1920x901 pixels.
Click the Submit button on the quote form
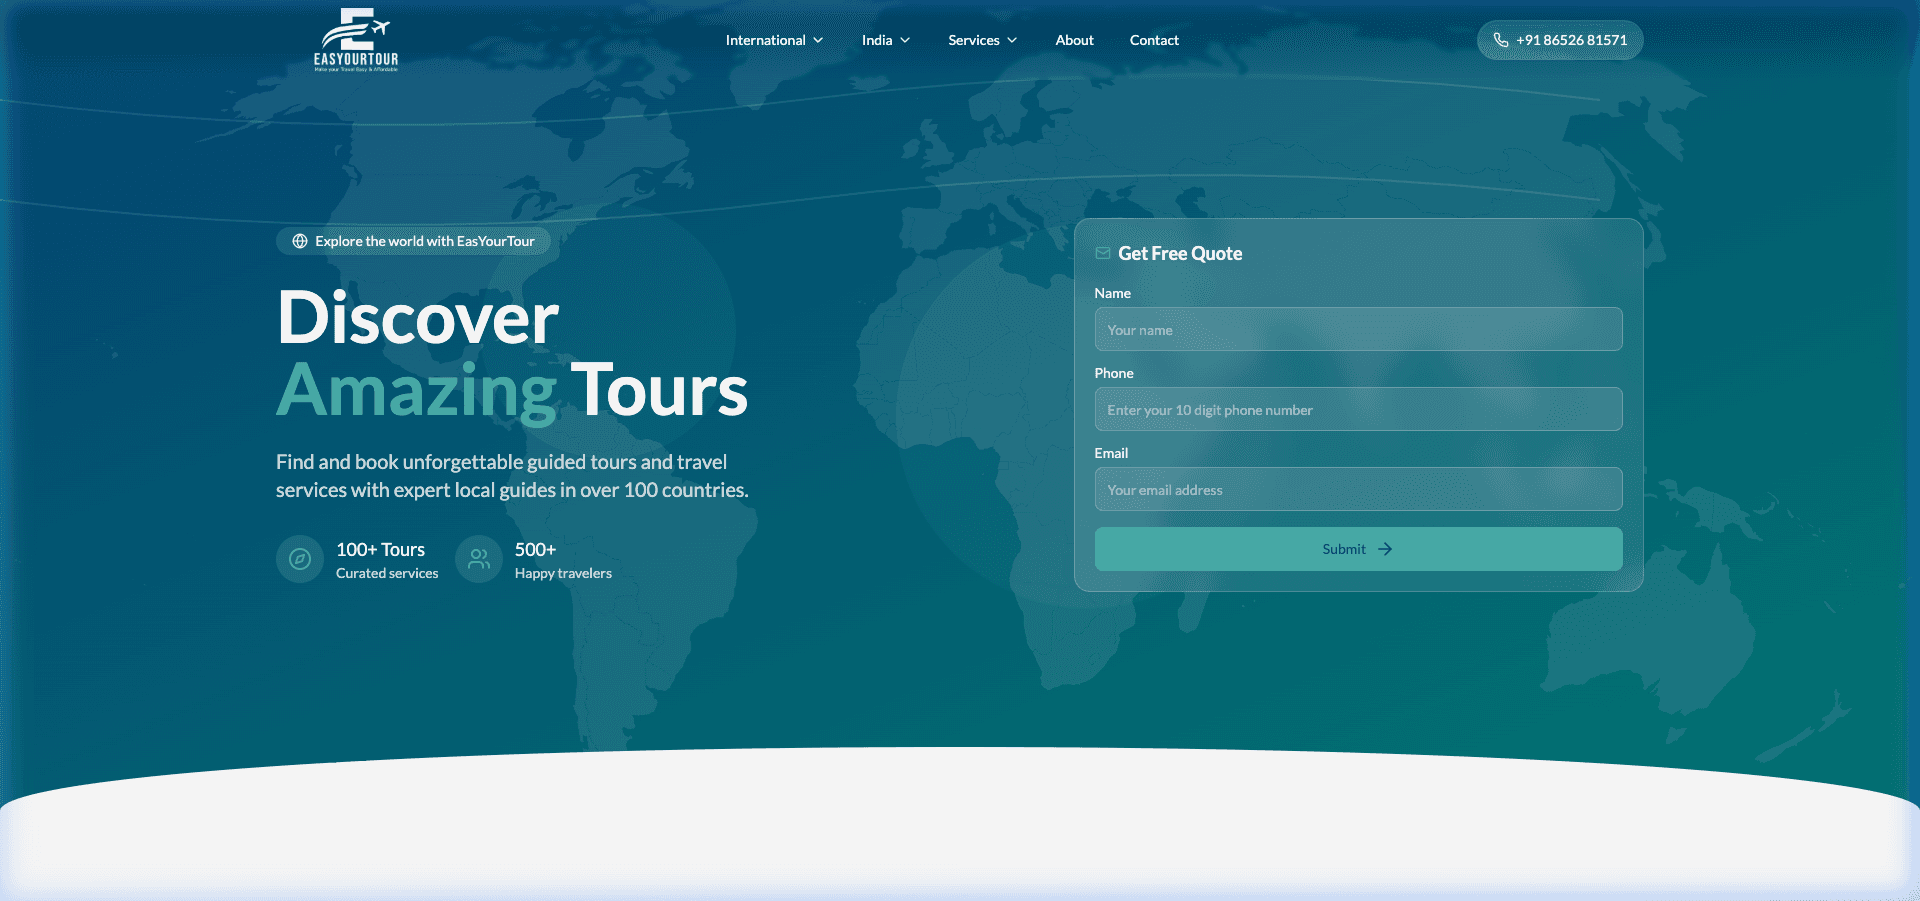pyautogui.click(x=1358, y=549)
